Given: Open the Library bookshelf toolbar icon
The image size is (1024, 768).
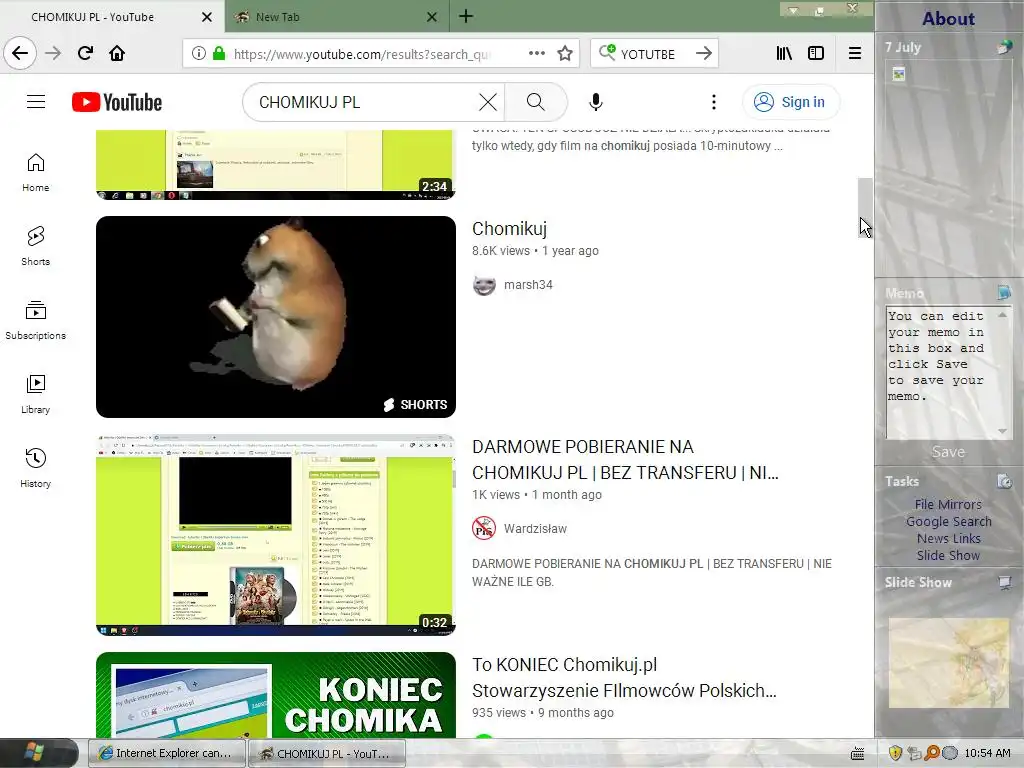Looking at the screenshot, I should coord(784,53).
